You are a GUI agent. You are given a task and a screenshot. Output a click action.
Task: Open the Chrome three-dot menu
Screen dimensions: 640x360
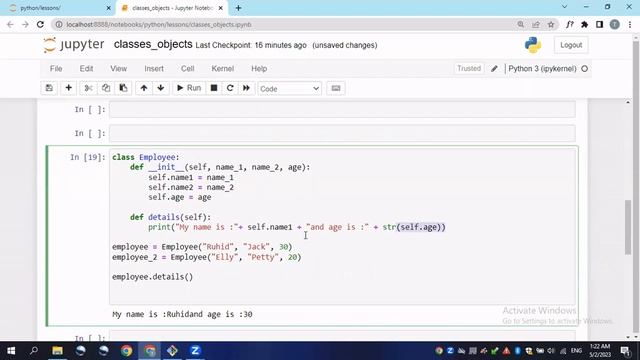(630, 24)
